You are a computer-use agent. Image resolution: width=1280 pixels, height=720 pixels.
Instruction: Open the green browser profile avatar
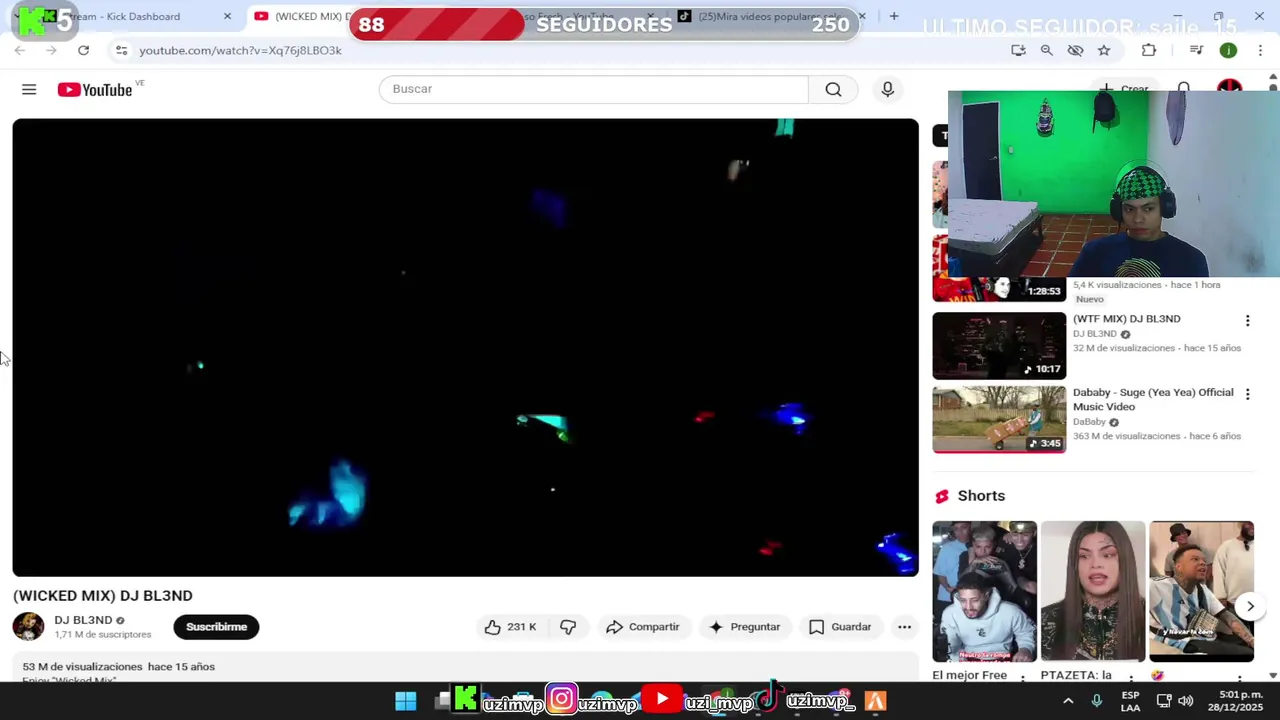(x=1228, y=50)
